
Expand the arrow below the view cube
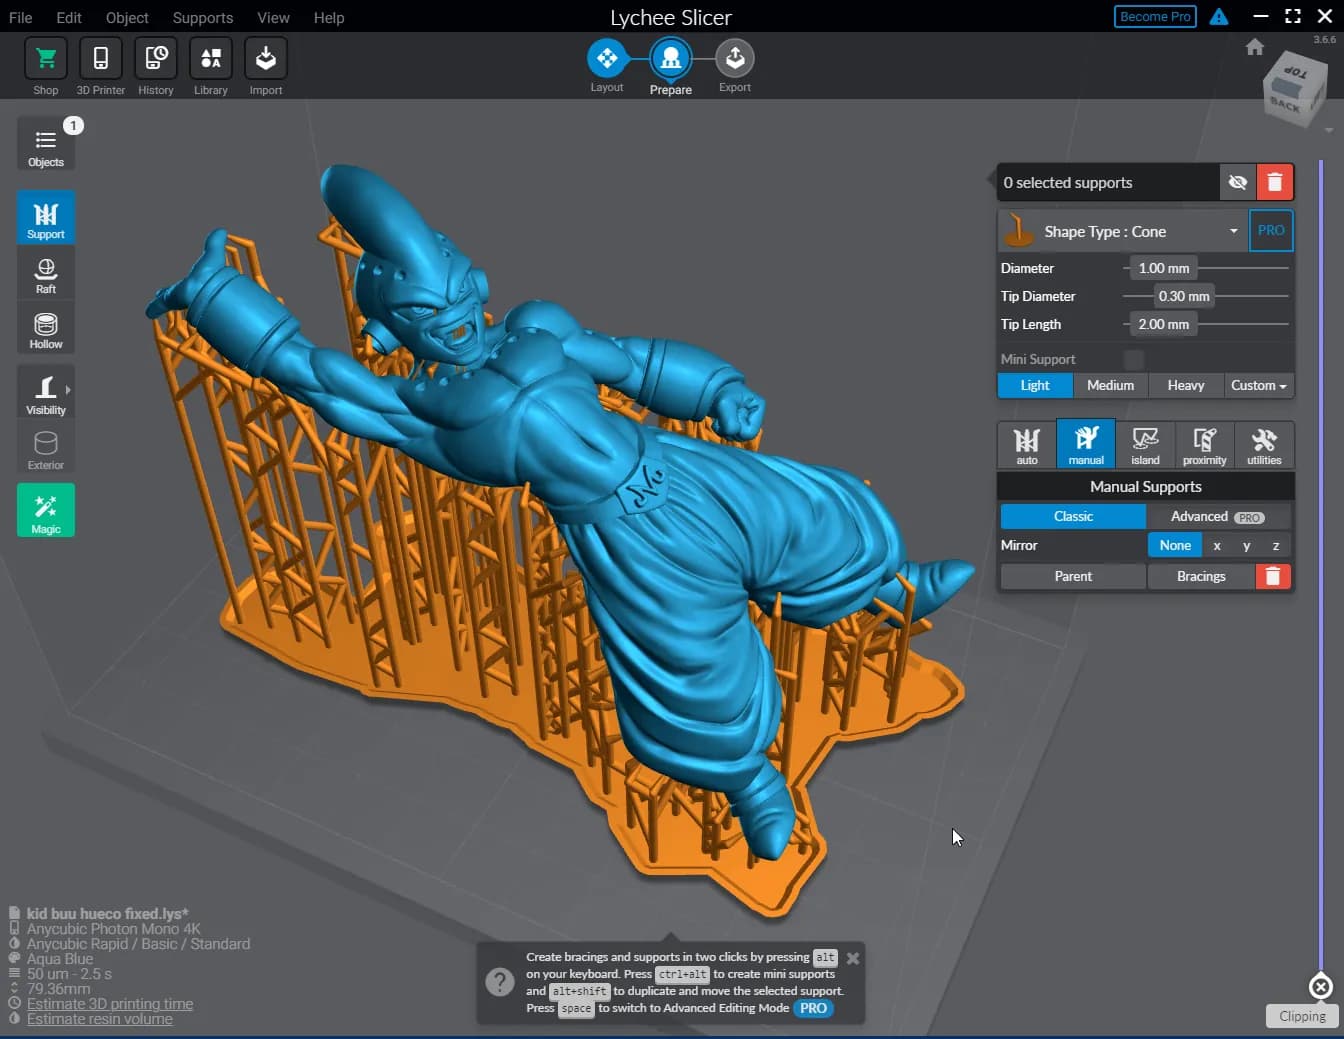coord(1329,131)
